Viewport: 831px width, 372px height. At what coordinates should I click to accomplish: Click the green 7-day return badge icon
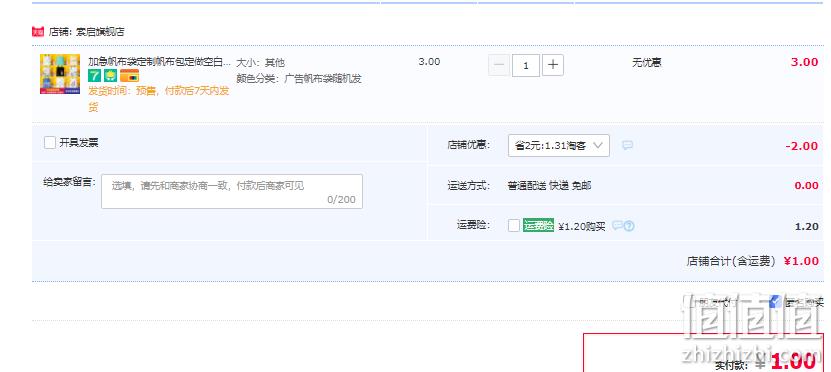point(94,76)
